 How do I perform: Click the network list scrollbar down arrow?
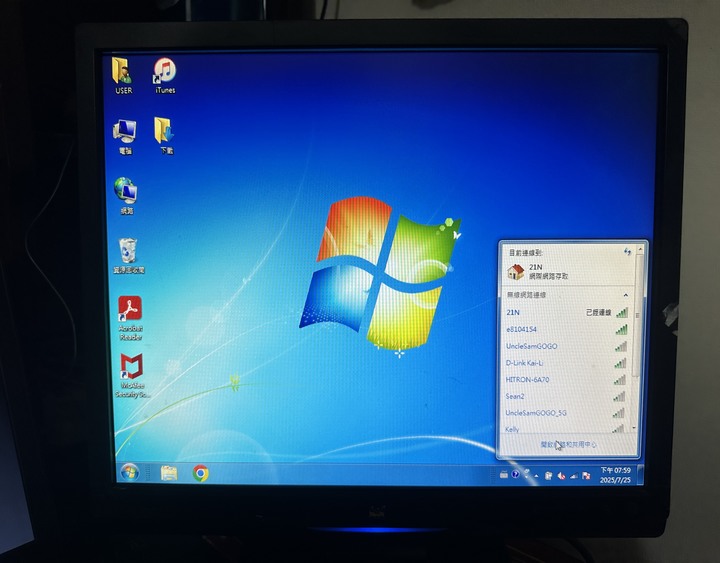(635, 428)
